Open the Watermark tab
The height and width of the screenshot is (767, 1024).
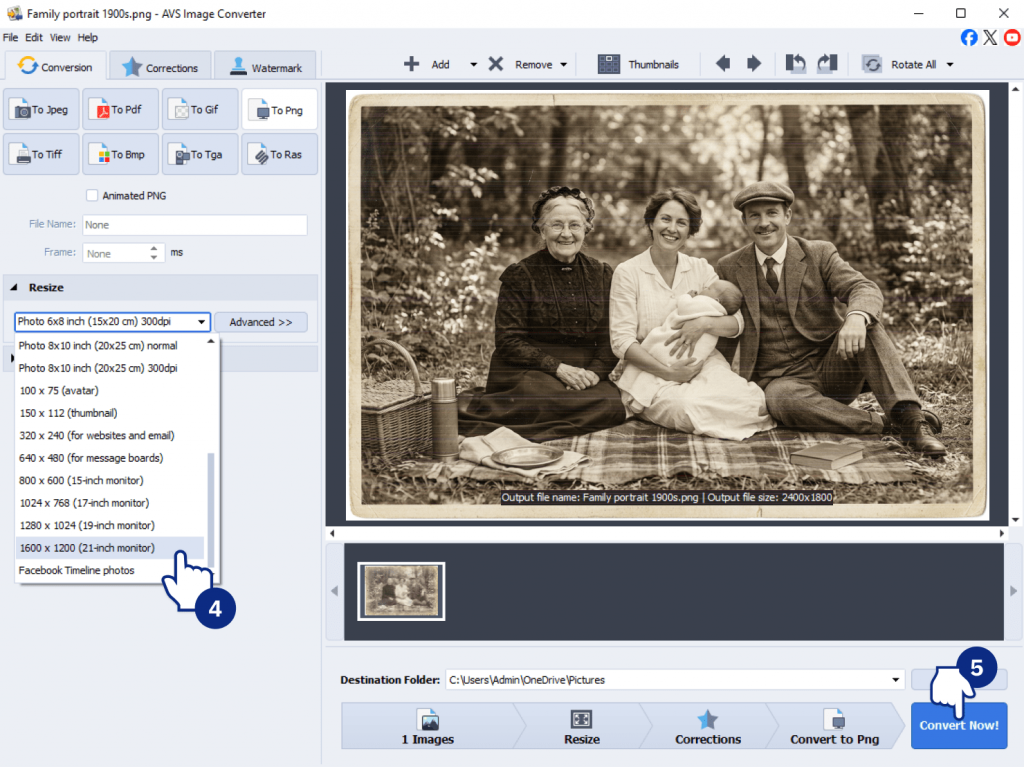(x=265, y=68)
